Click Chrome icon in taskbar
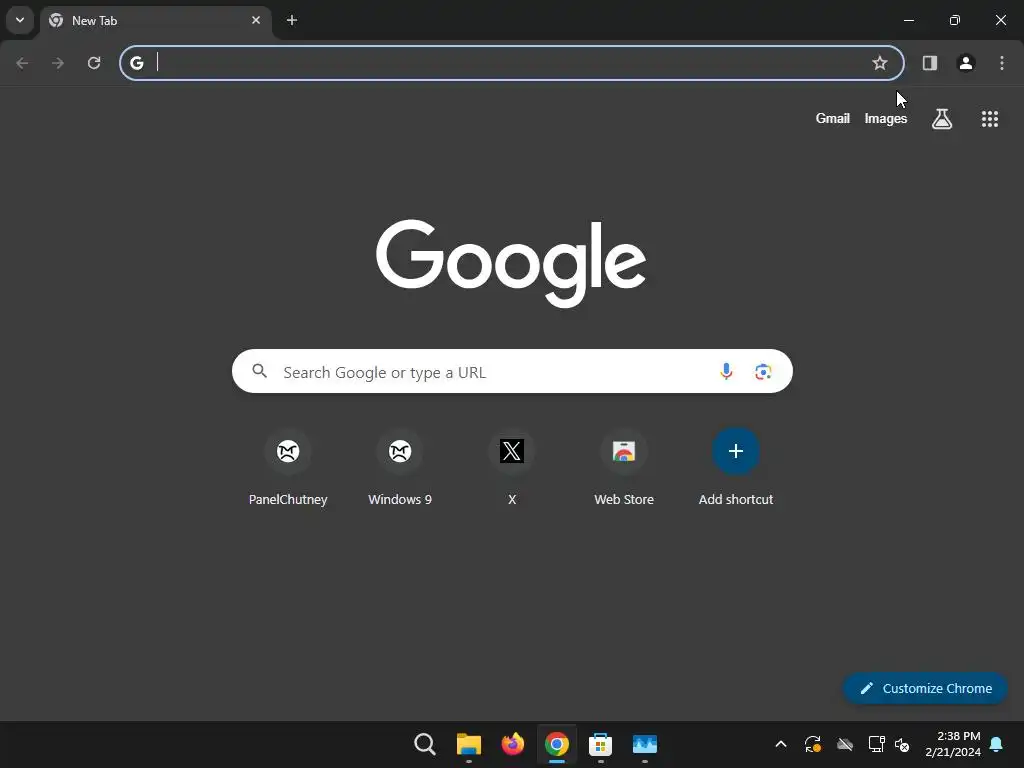 pos(556,744)
